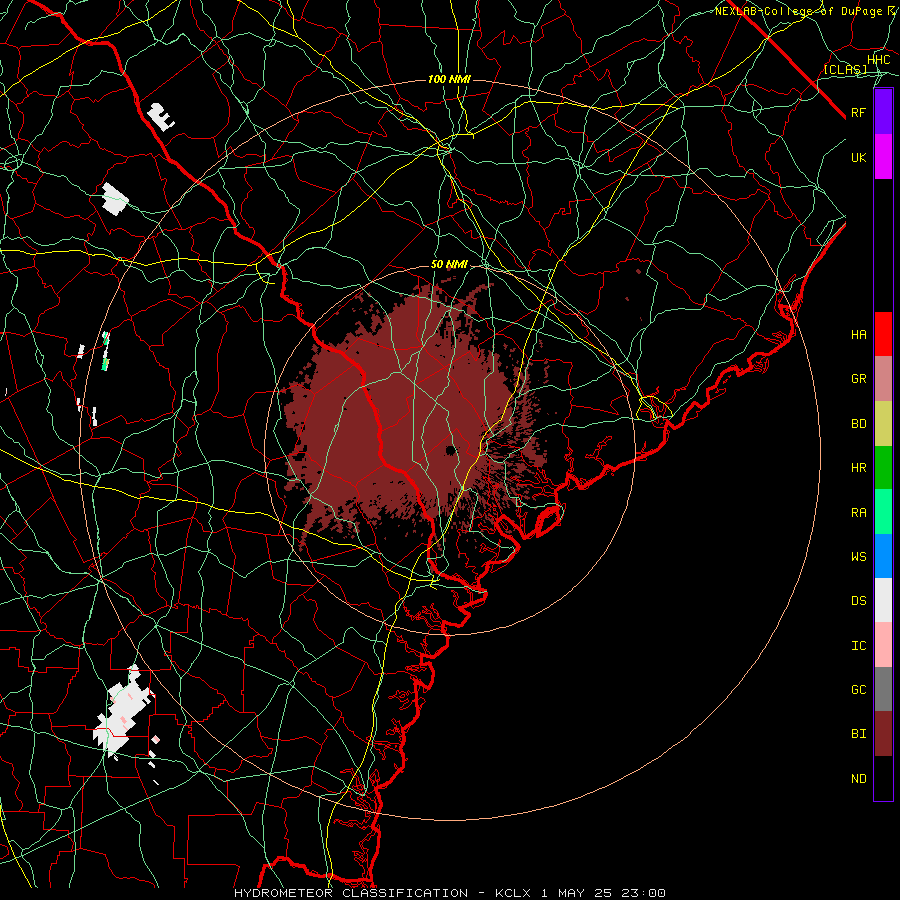This screenshot has height=900, width=900.
Task: Click the RA legend label
Action: click(x=858, y=513)
